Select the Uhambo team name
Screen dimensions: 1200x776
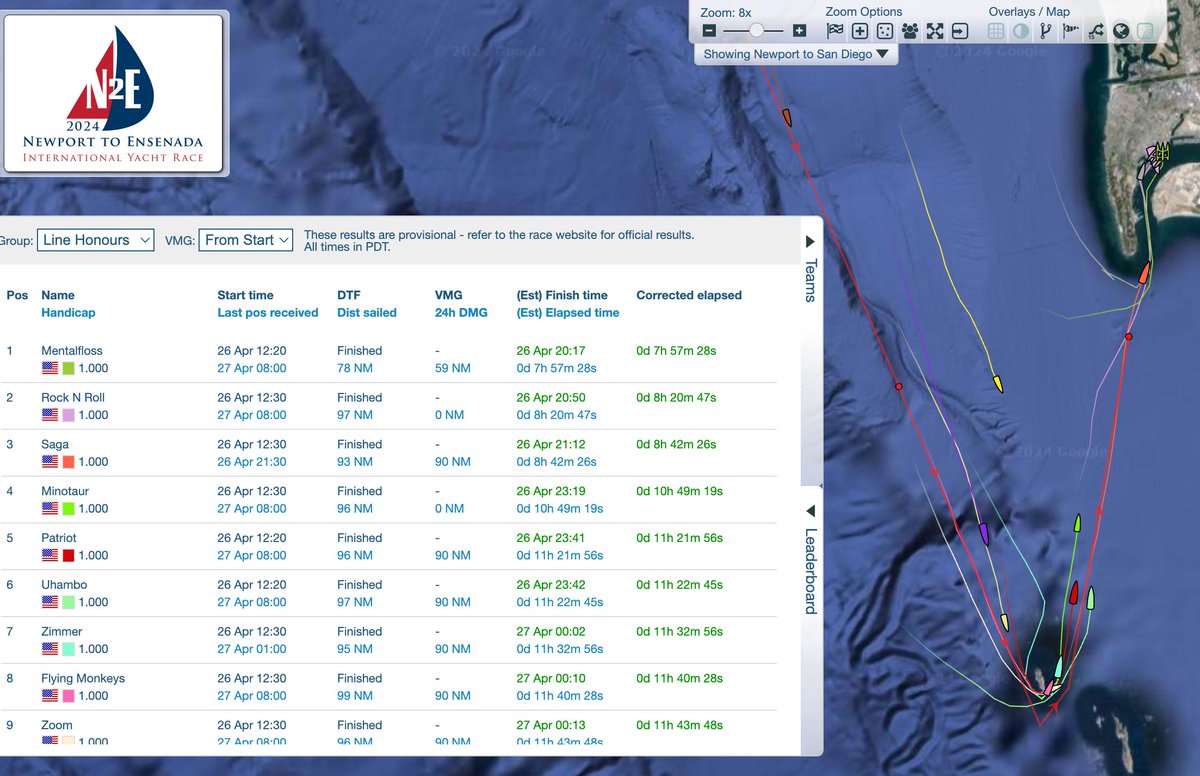tap(64, 585)
